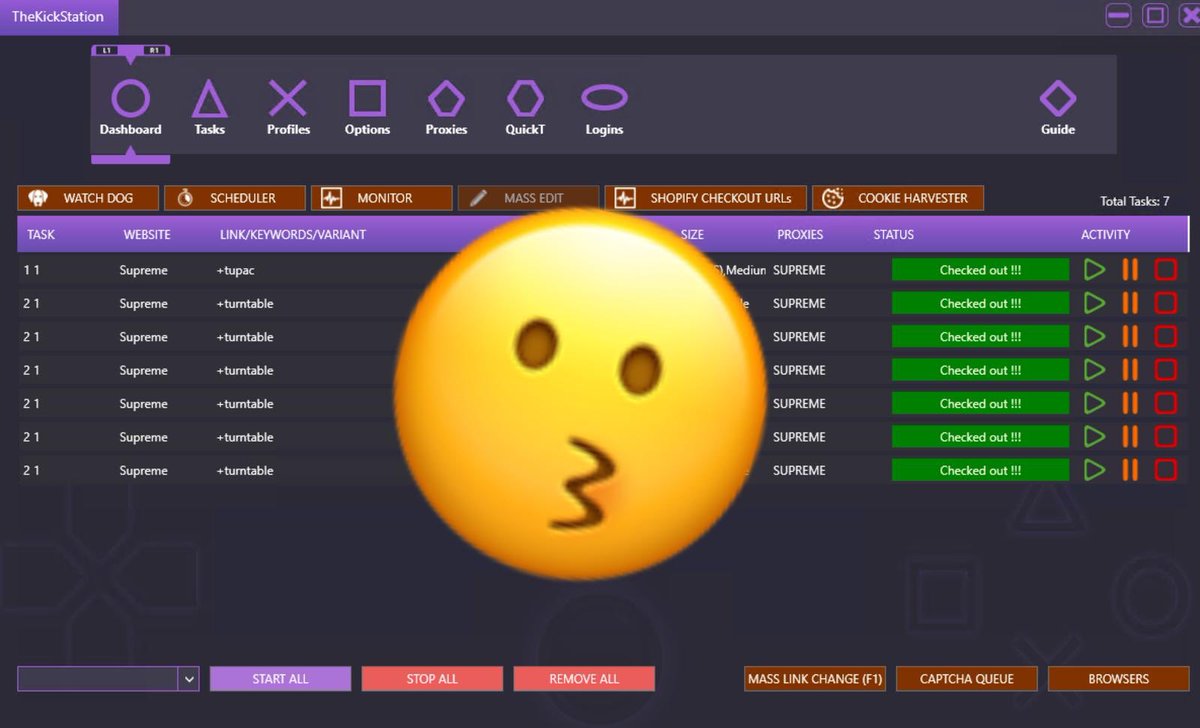1200x728 pixels.
Task: Open the Monitor tool
Action: click(381, 198)
